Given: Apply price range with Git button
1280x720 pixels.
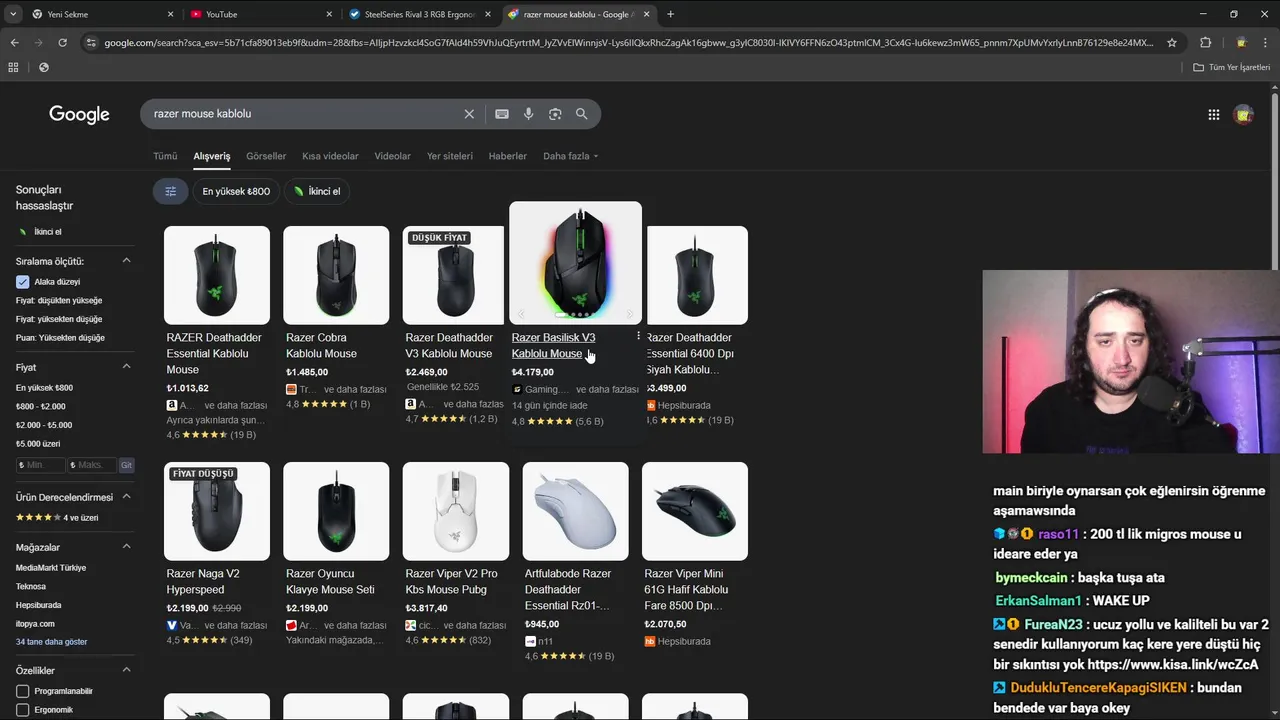Looking at the screenshot, I should [x=126, y=465].
